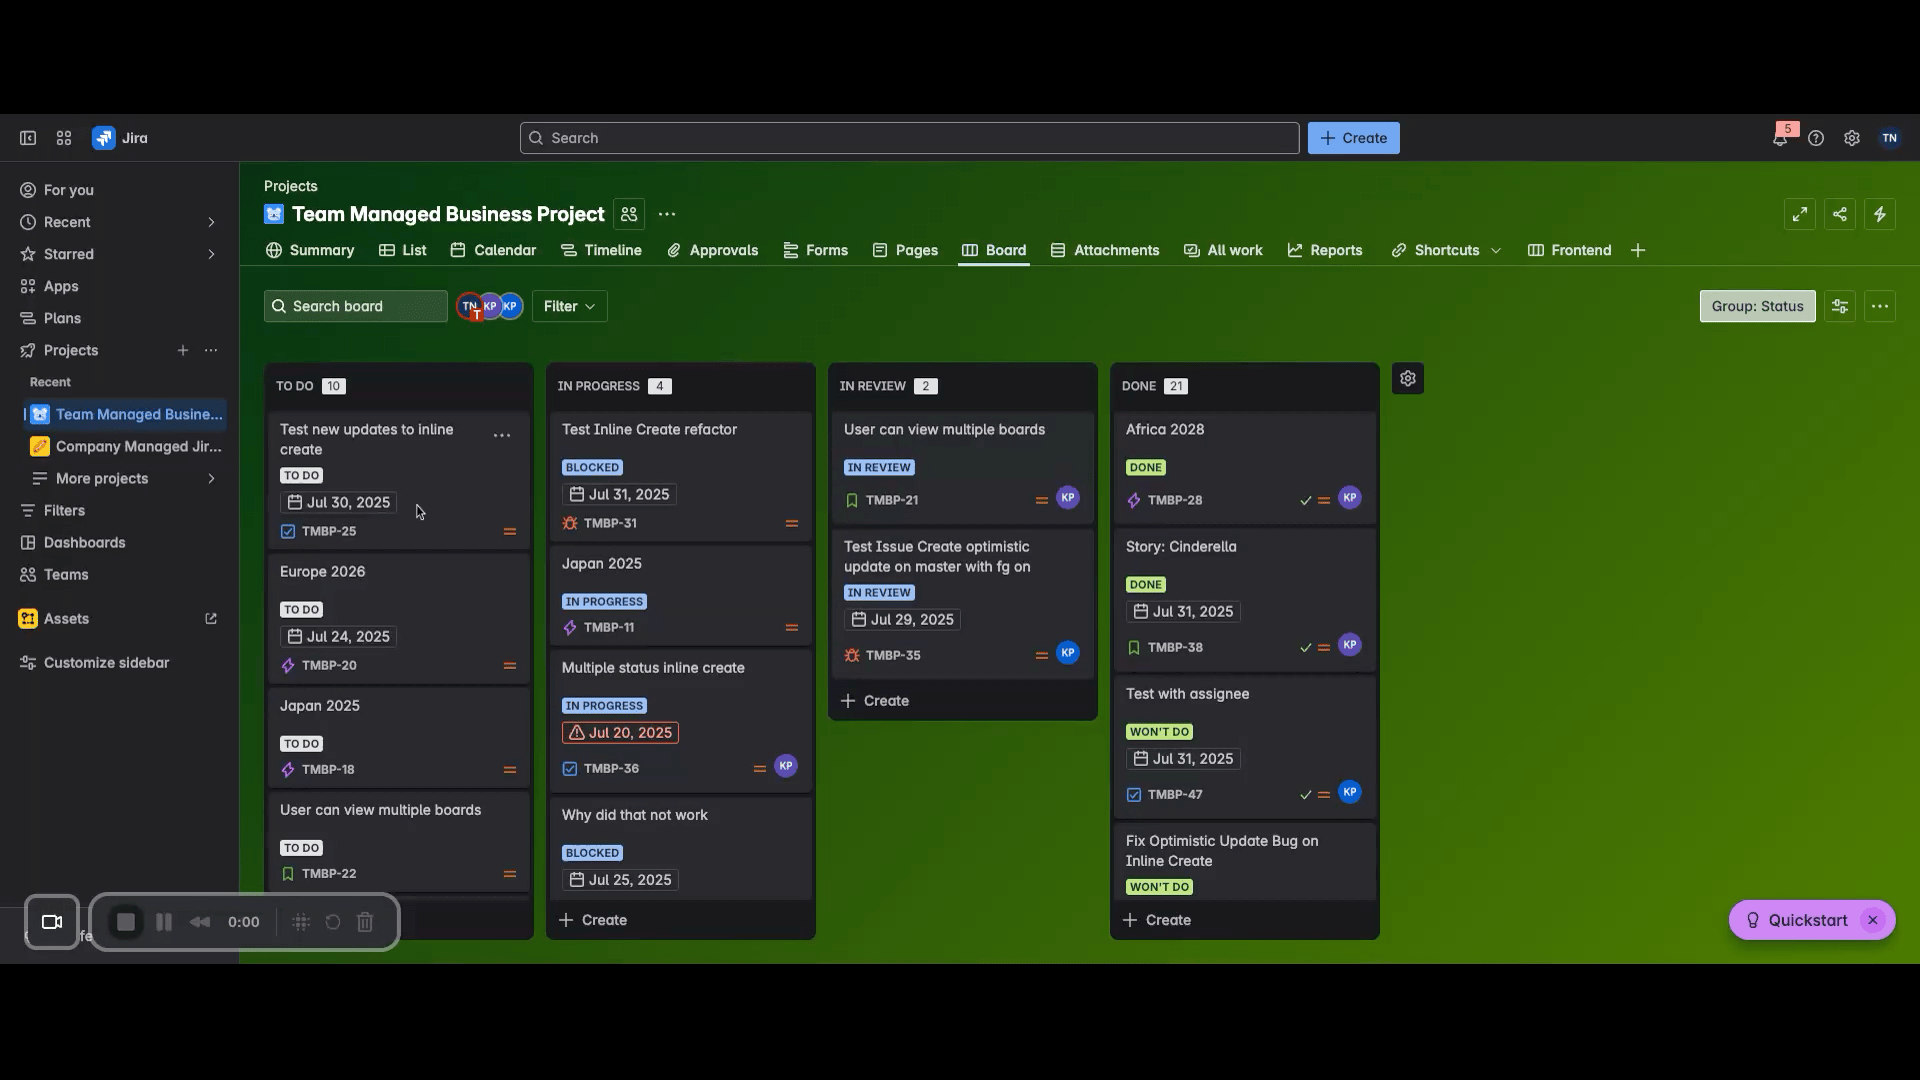
Task: Click the top Search field
Action: [909, 138]
